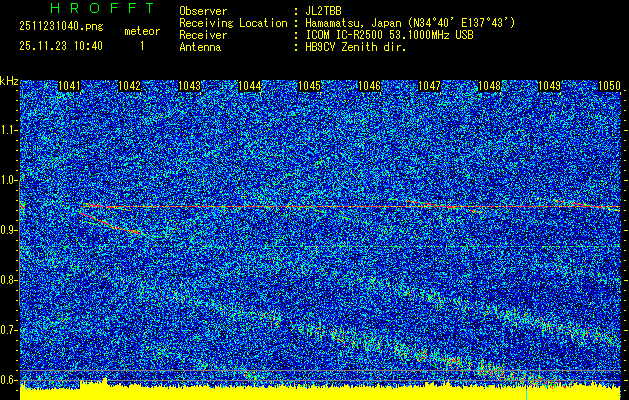This screenshot has height=400, width=629.
Task: Click the meteor count label
Action: coord(141,32)
